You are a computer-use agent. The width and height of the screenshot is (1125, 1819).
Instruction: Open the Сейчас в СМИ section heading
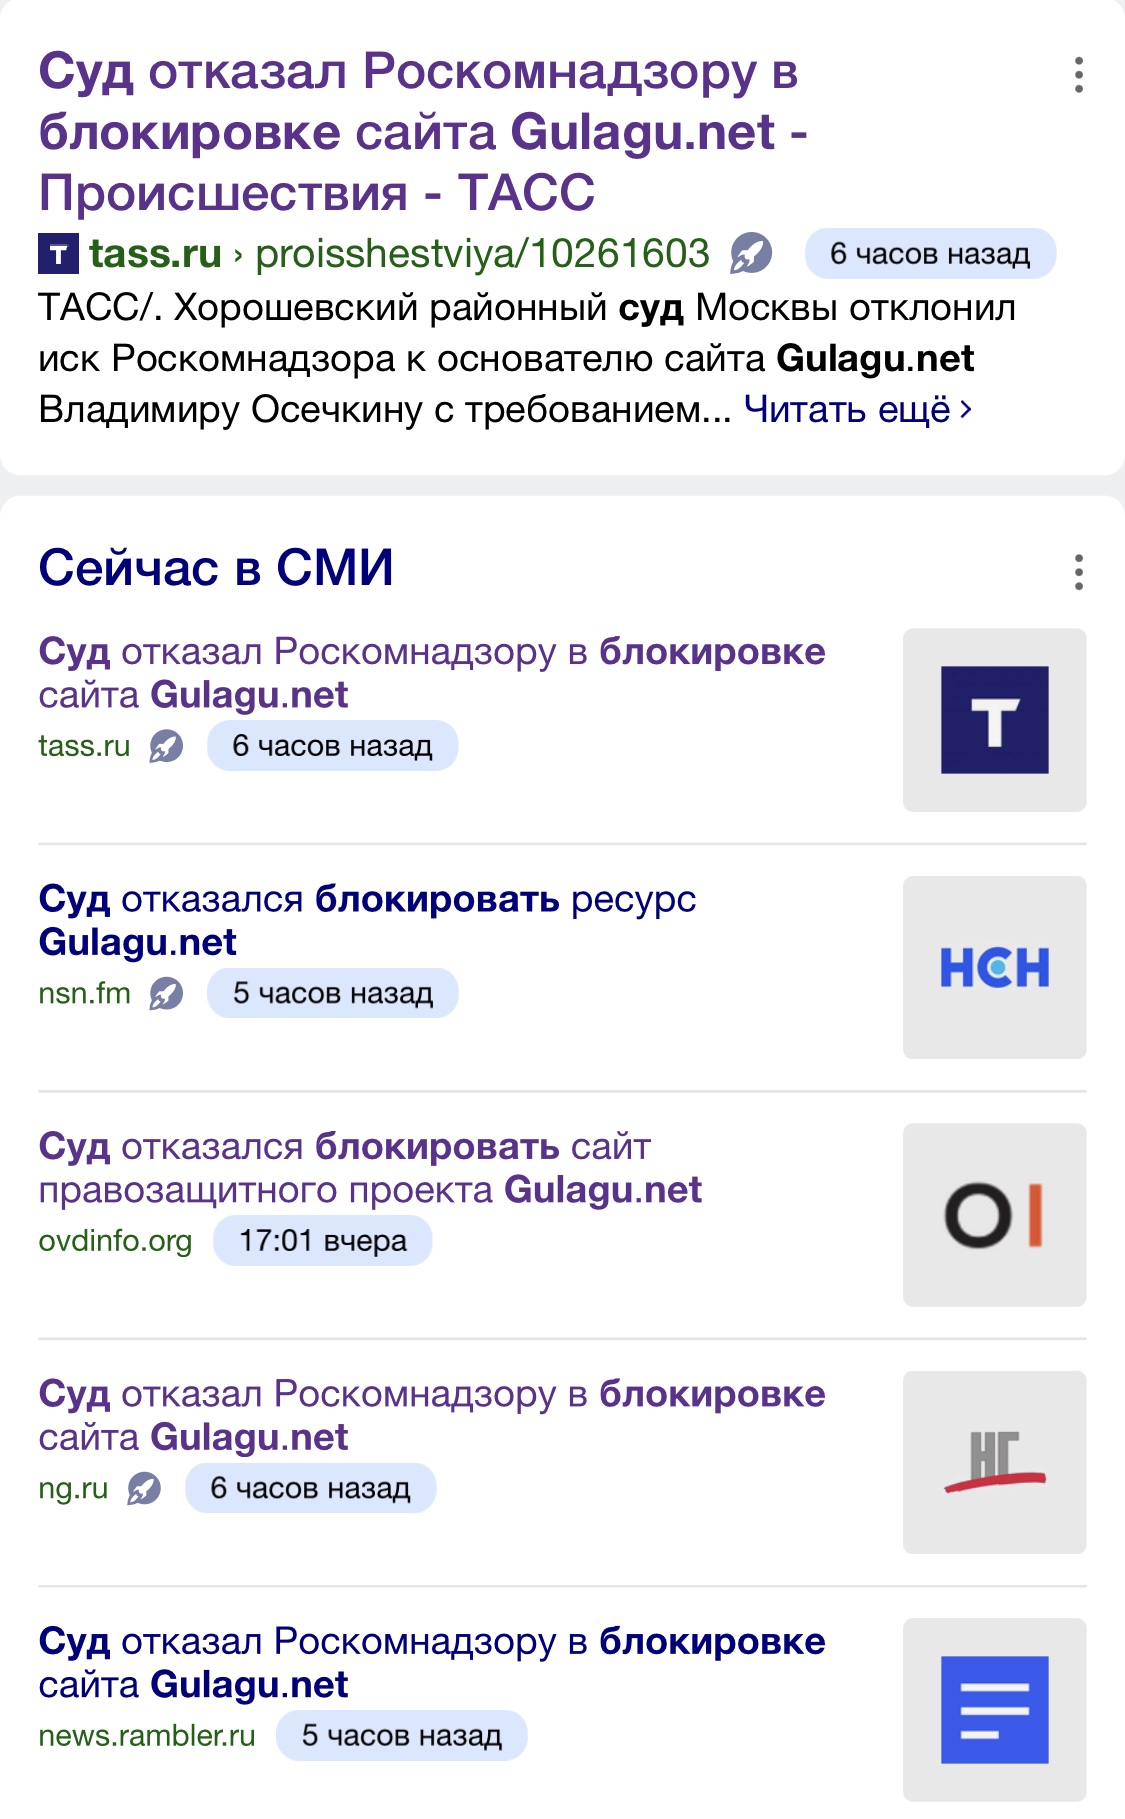coord(216,568)
